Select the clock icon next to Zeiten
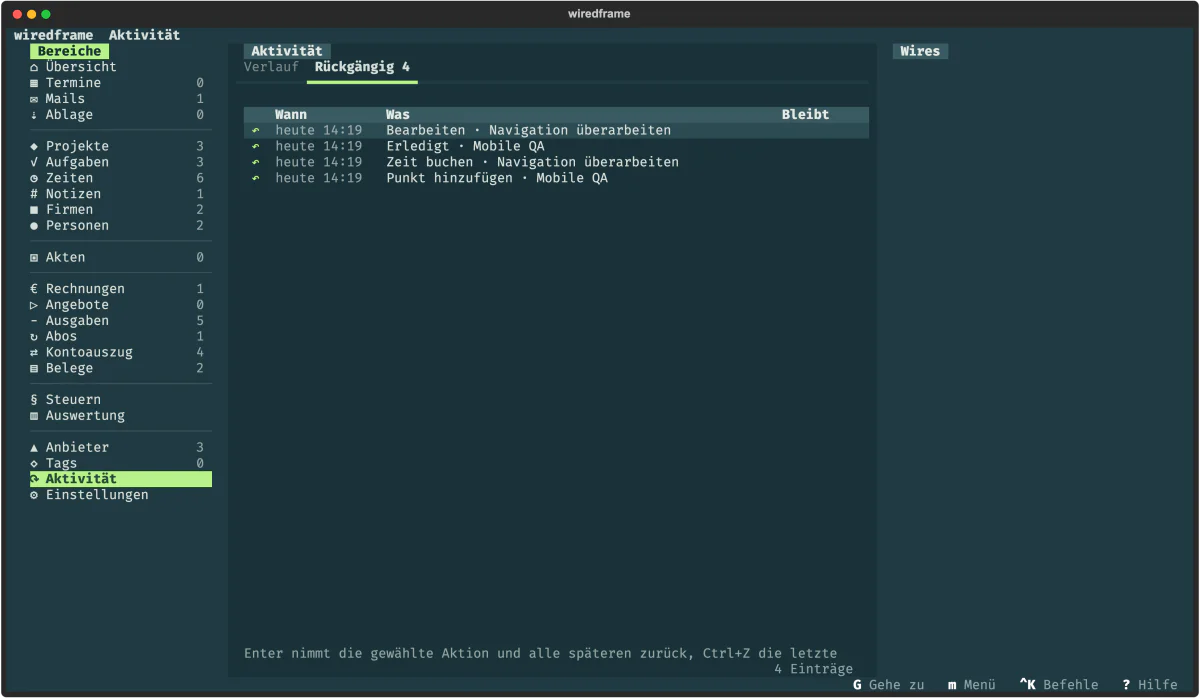1200x698 pixels. point(34,178)
